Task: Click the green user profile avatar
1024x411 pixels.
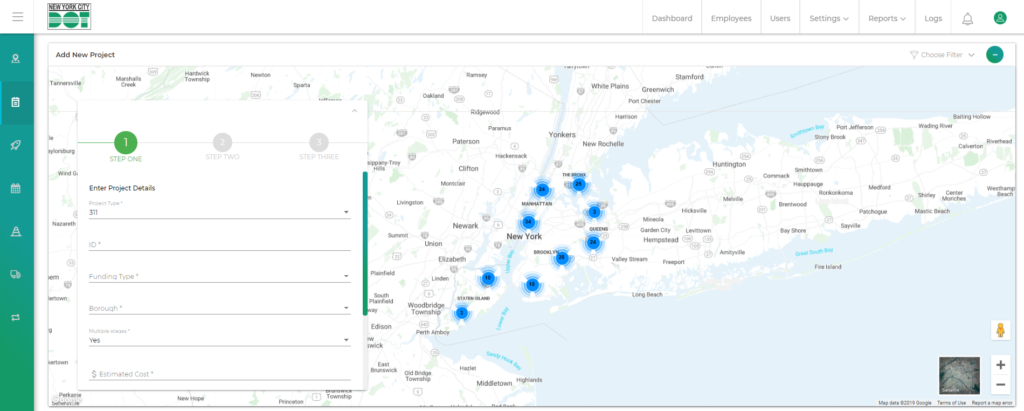Action: point(999,18)
